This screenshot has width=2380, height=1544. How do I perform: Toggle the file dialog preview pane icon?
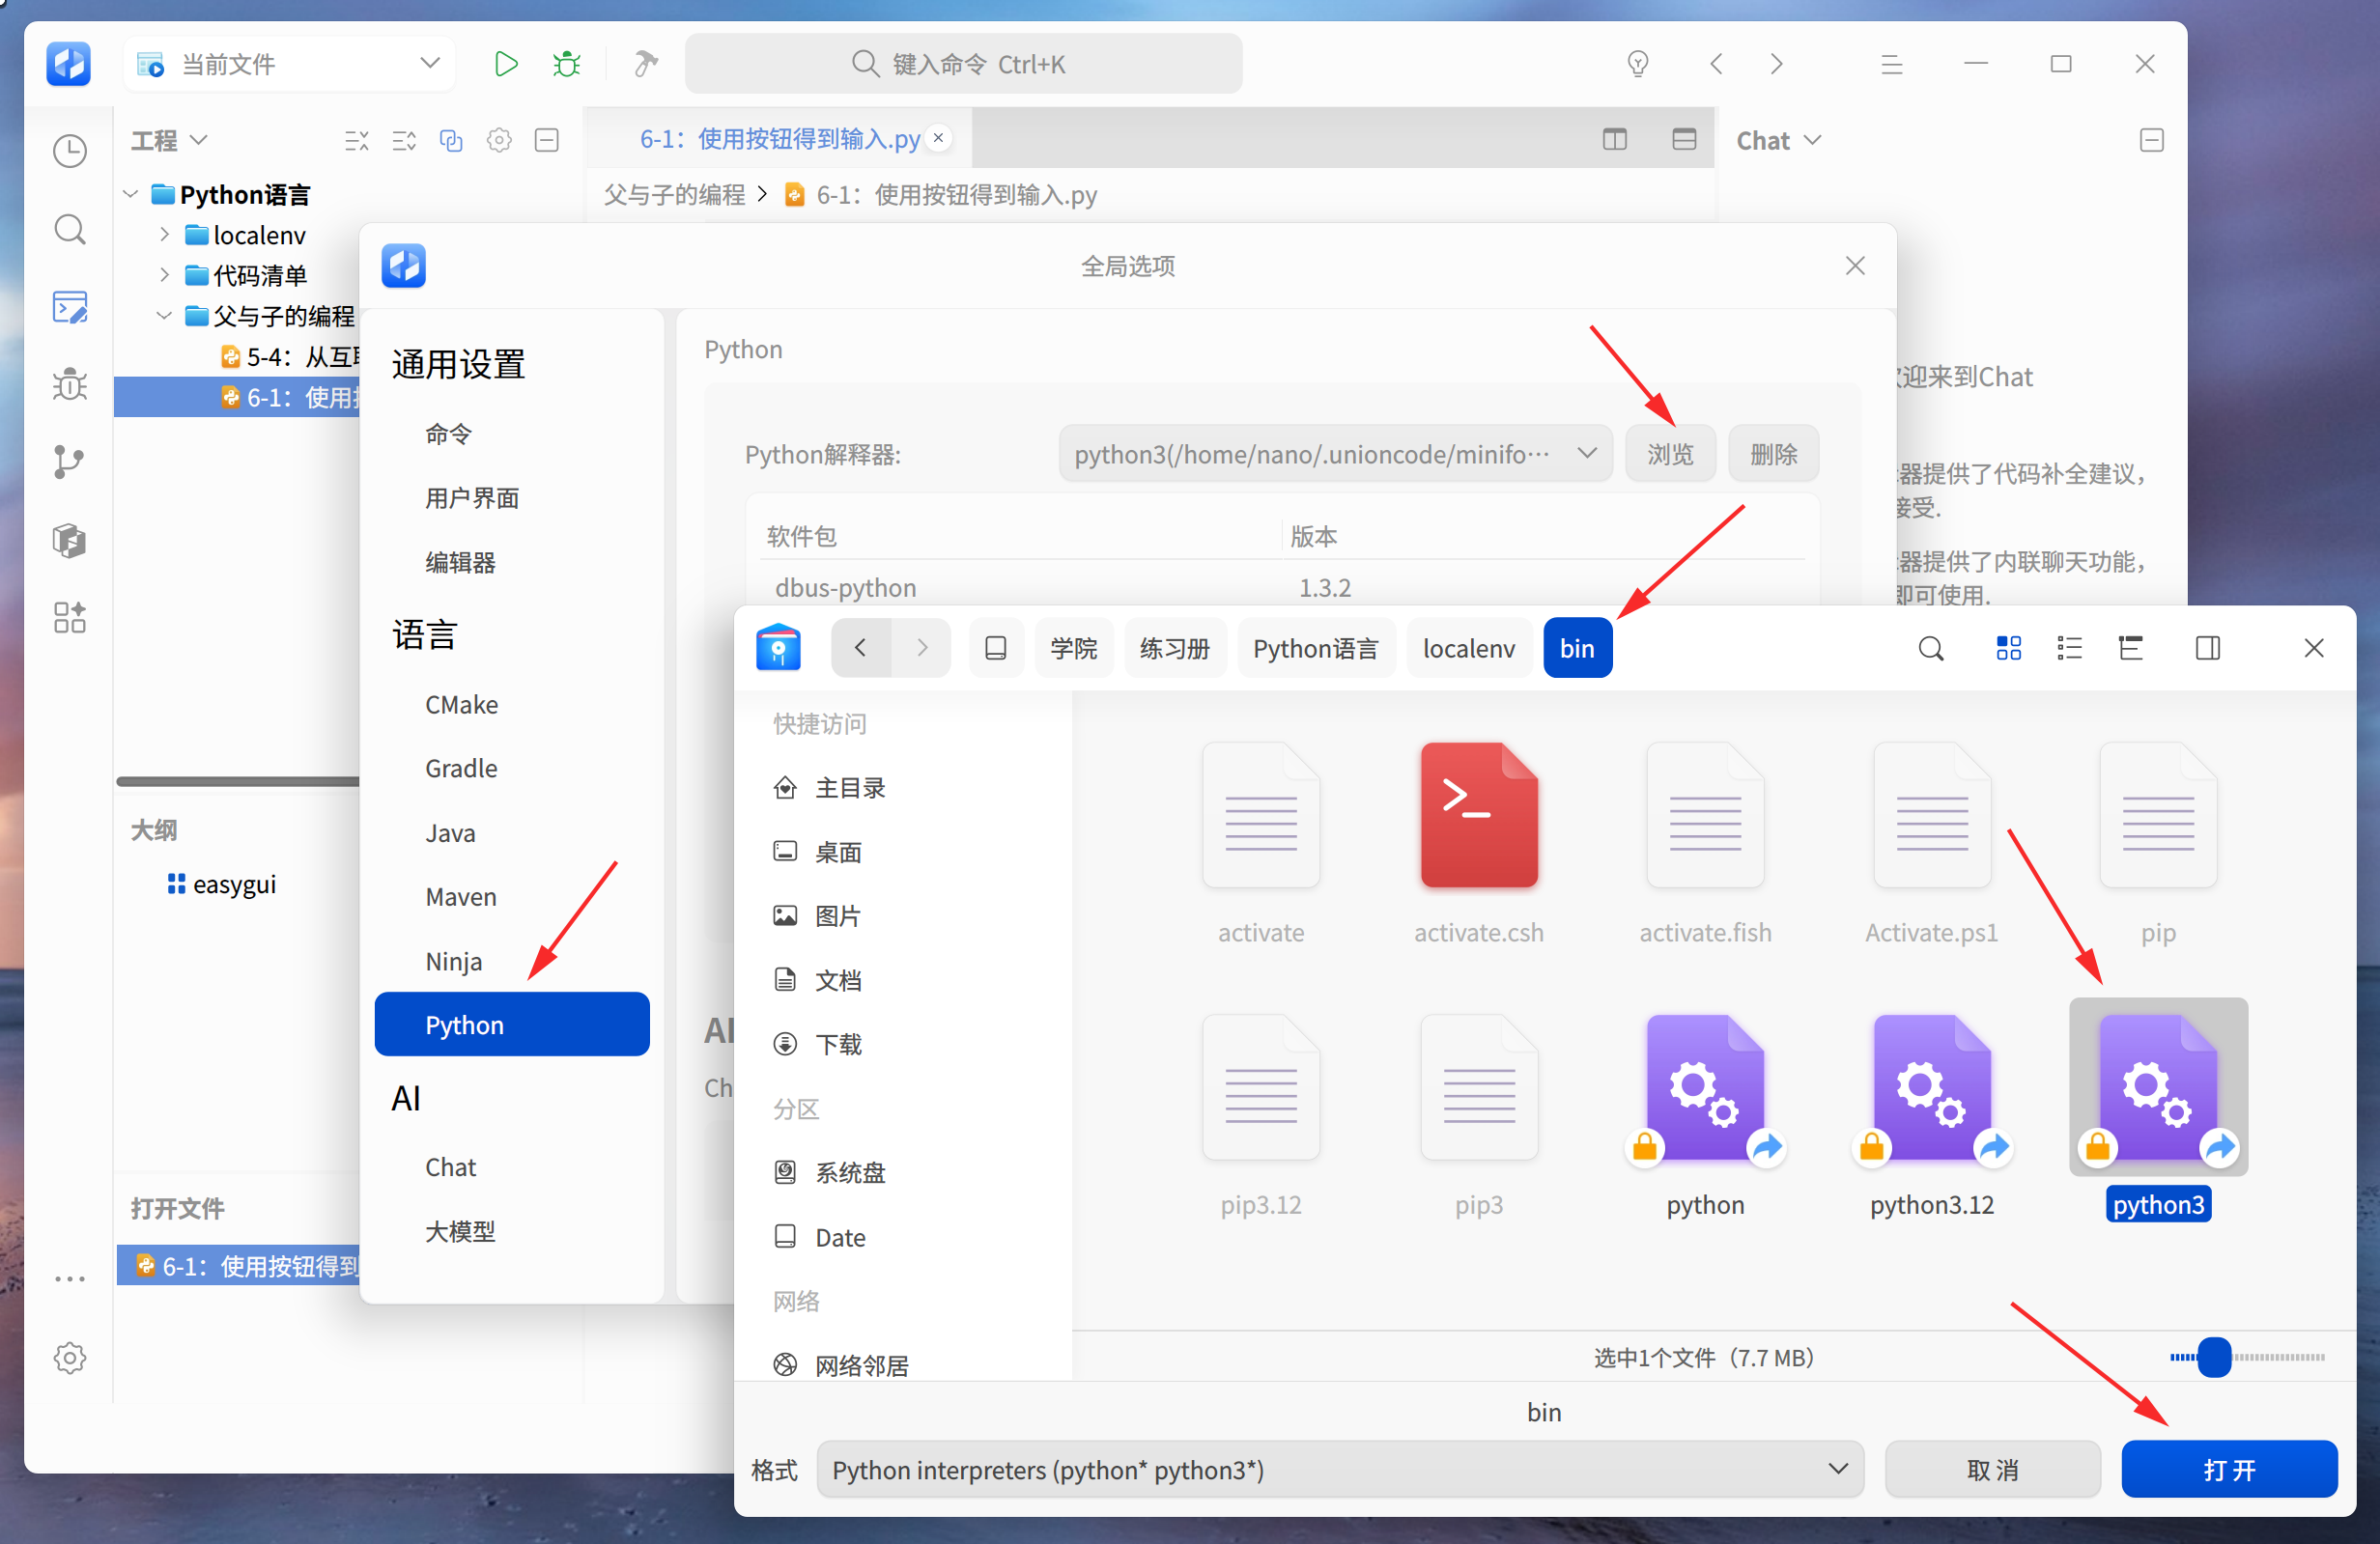tap(2207, 648)
